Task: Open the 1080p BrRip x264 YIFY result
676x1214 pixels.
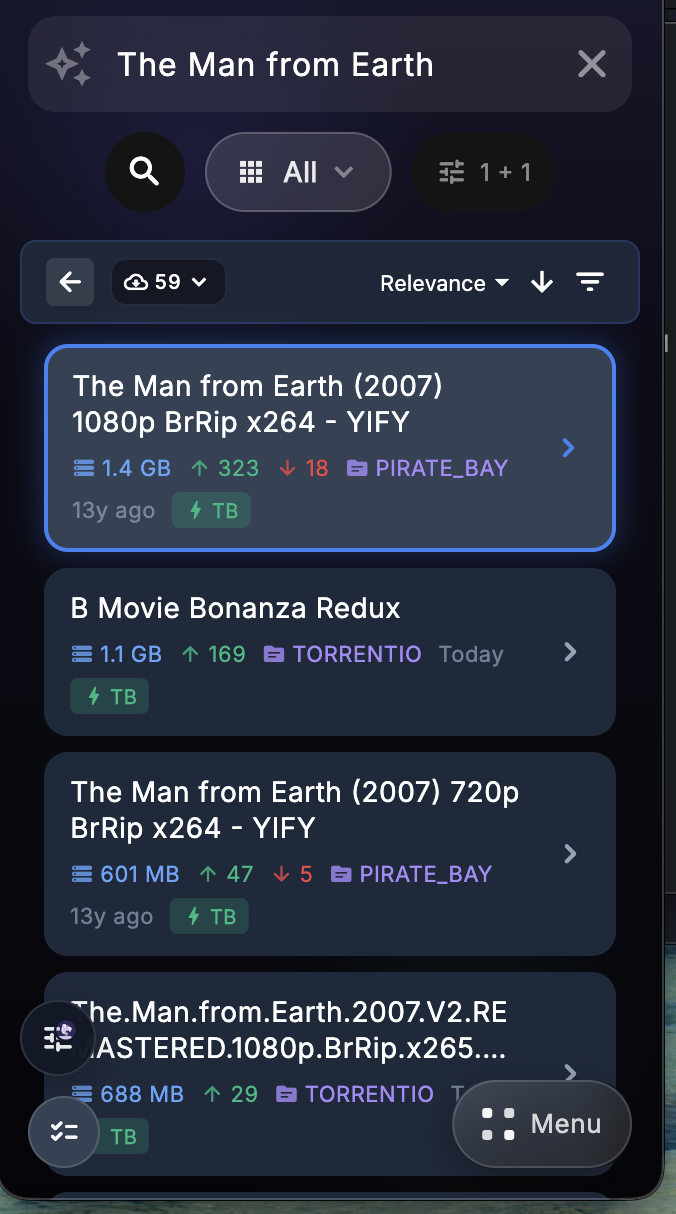Action: coord(330,448)
